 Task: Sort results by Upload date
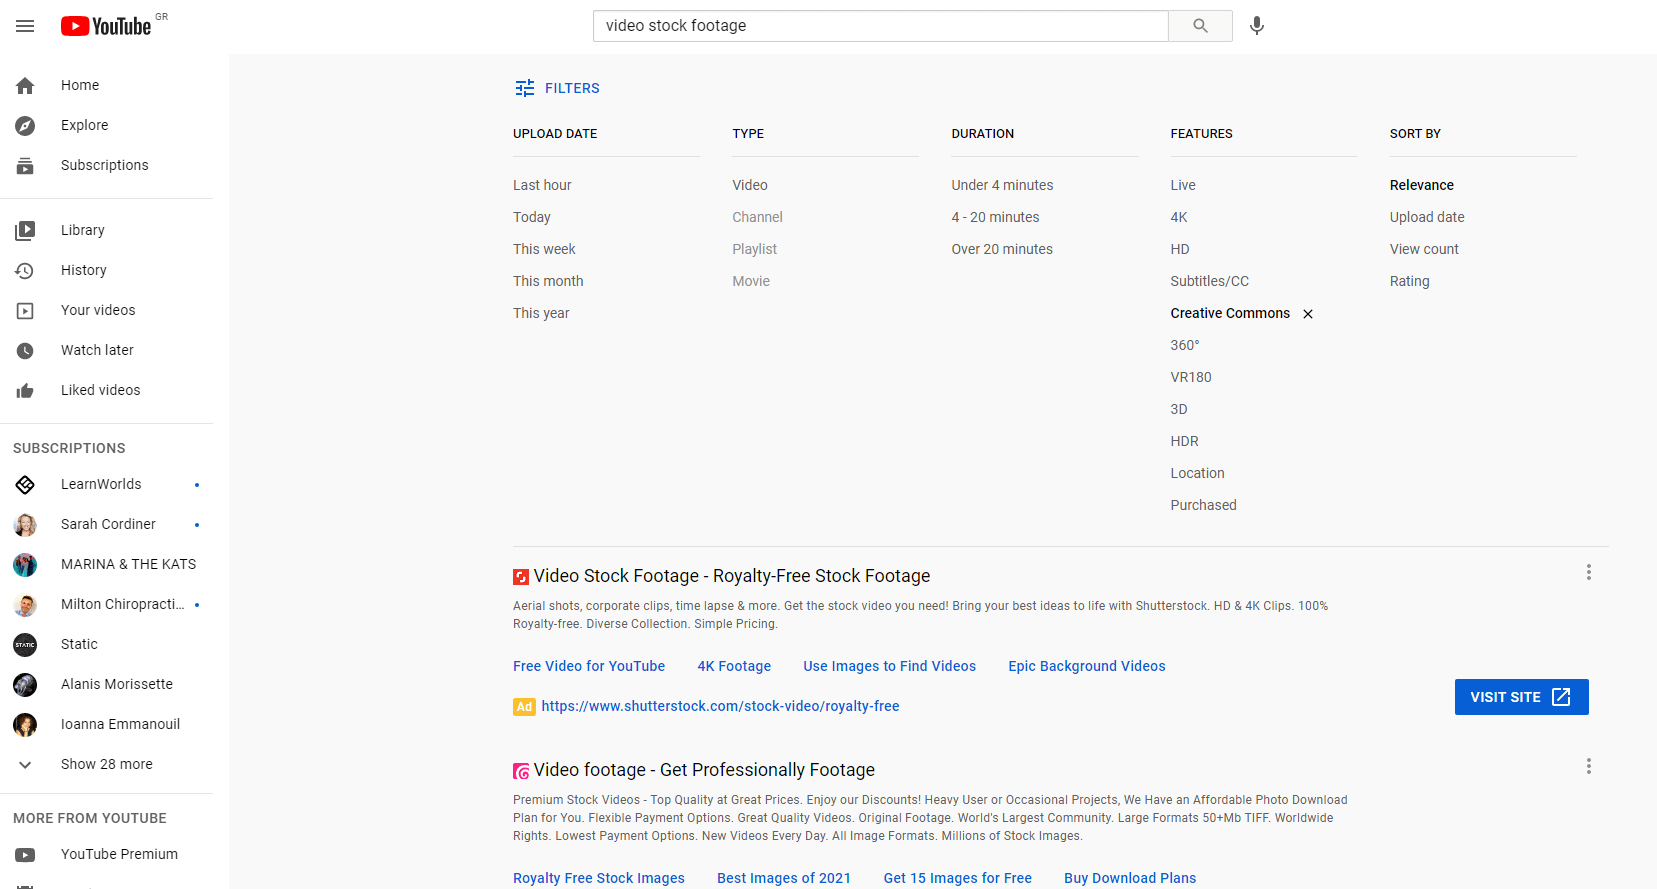pyautogui.click(x=1427, y=217)
